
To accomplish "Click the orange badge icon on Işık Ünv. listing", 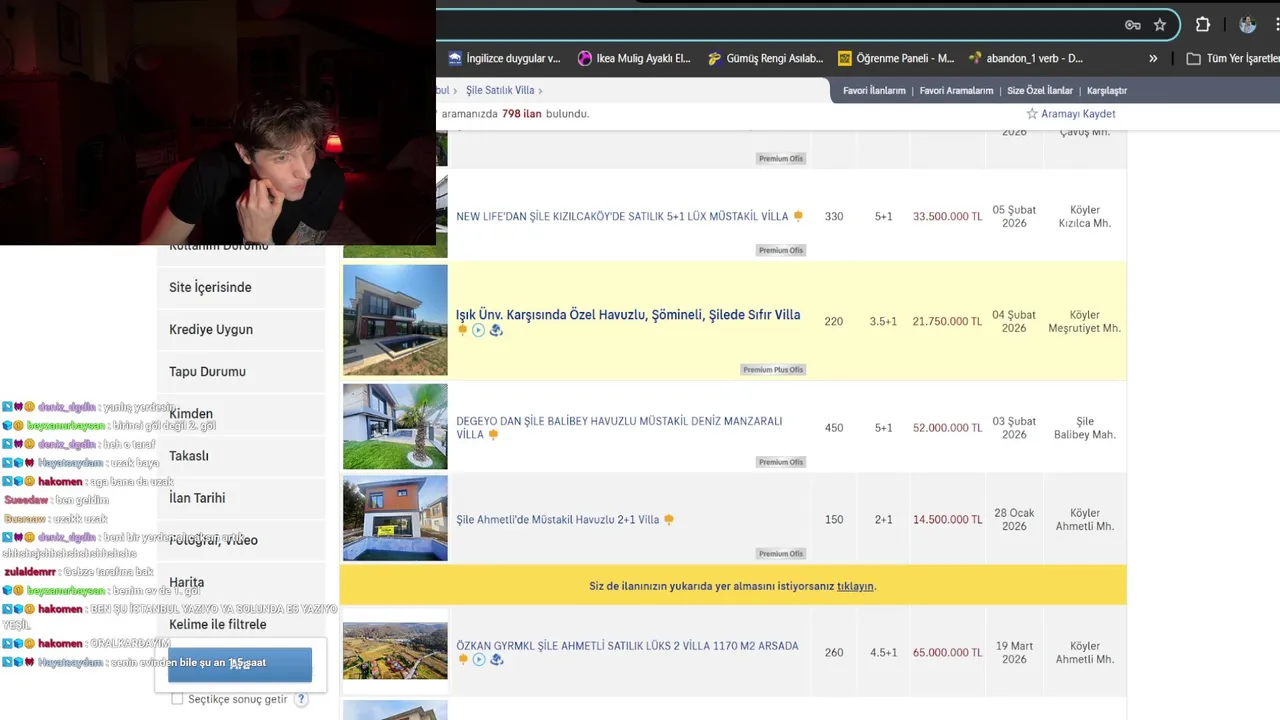I will click(x=462, y=330).
